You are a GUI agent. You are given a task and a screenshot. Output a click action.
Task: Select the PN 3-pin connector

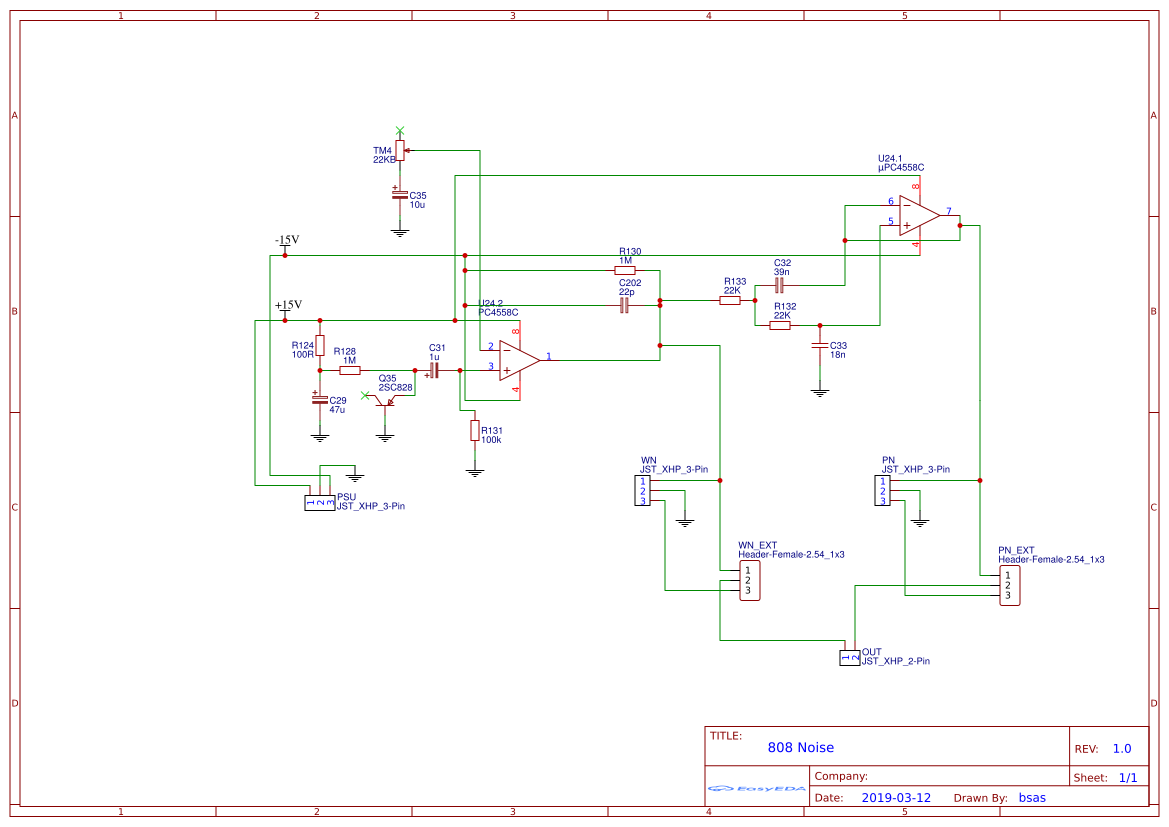[883, 491]
